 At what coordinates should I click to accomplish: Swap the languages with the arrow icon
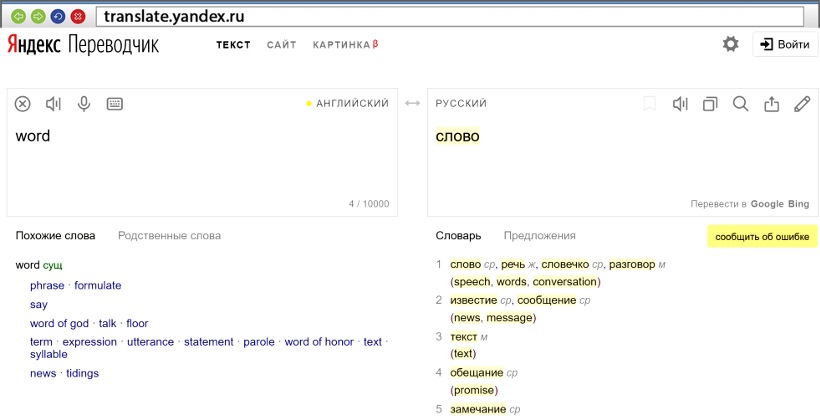(411, 104)
